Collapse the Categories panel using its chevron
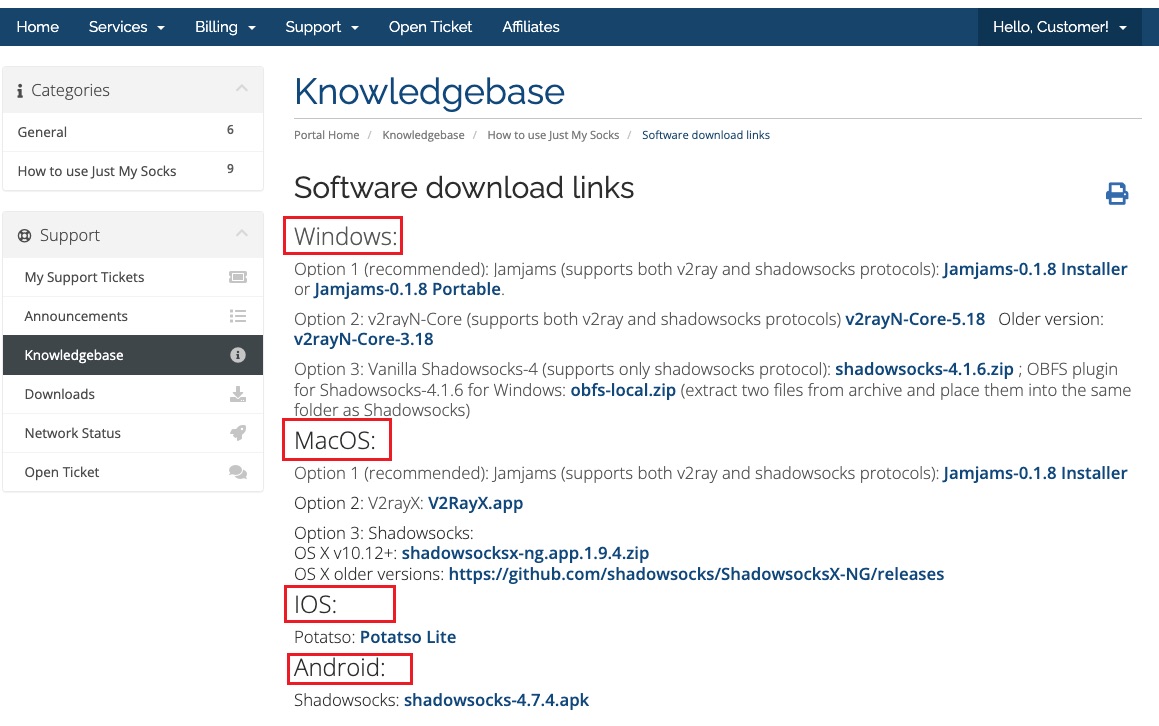Viewport: 1159px width, 726px height. (x=241, y=89)
